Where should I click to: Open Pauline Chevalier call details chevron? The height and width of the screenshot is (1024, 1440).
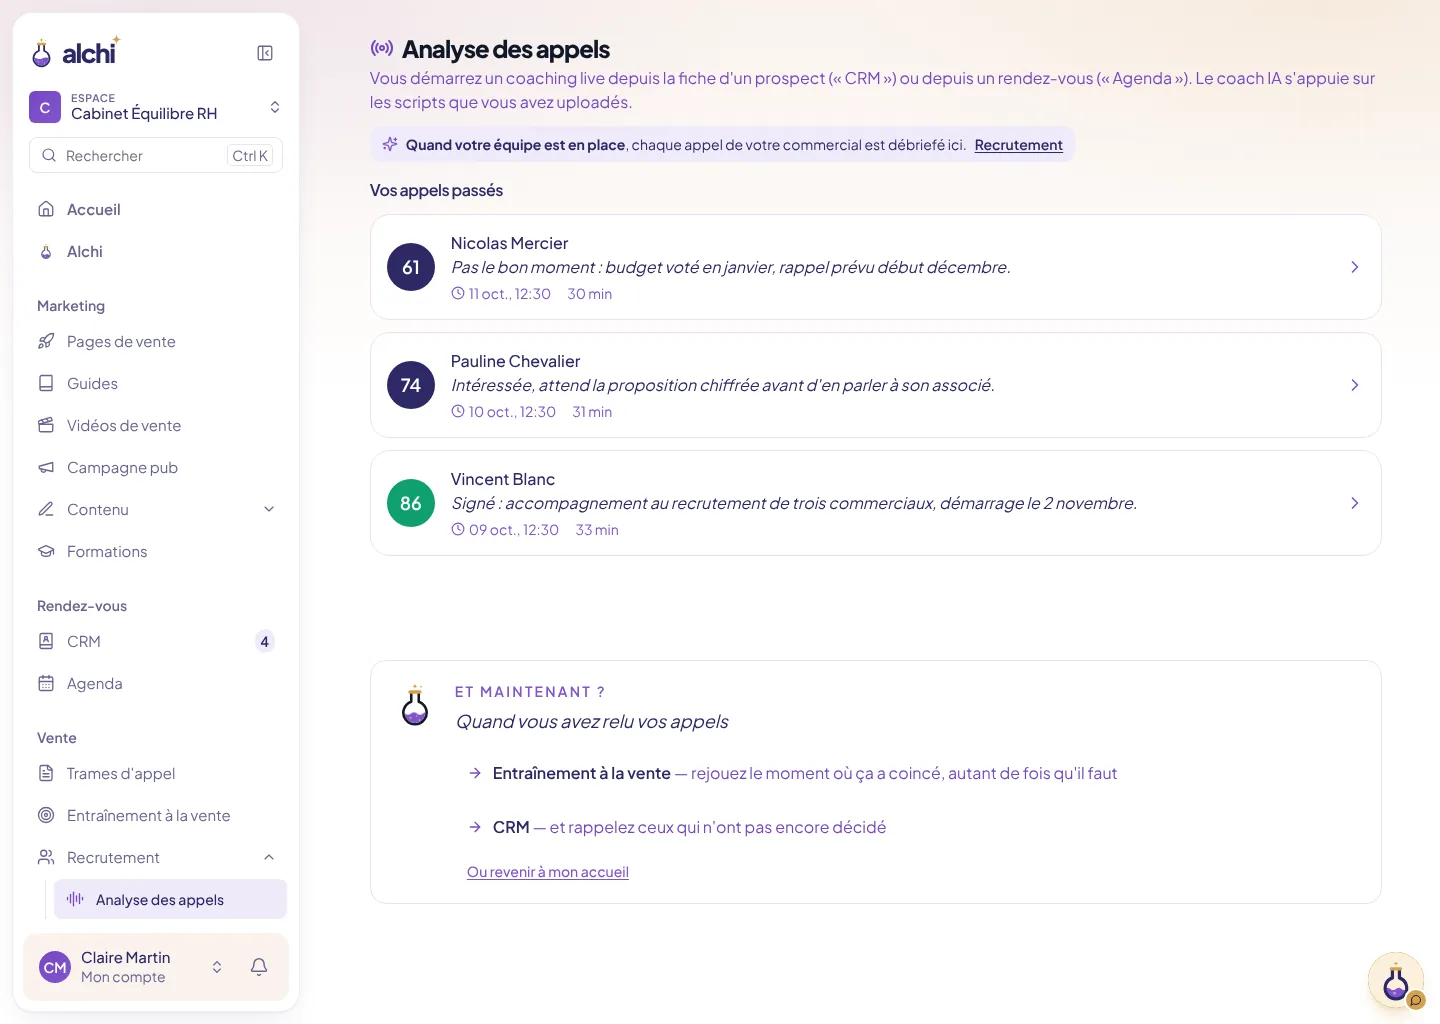[x=1355, y=385]
